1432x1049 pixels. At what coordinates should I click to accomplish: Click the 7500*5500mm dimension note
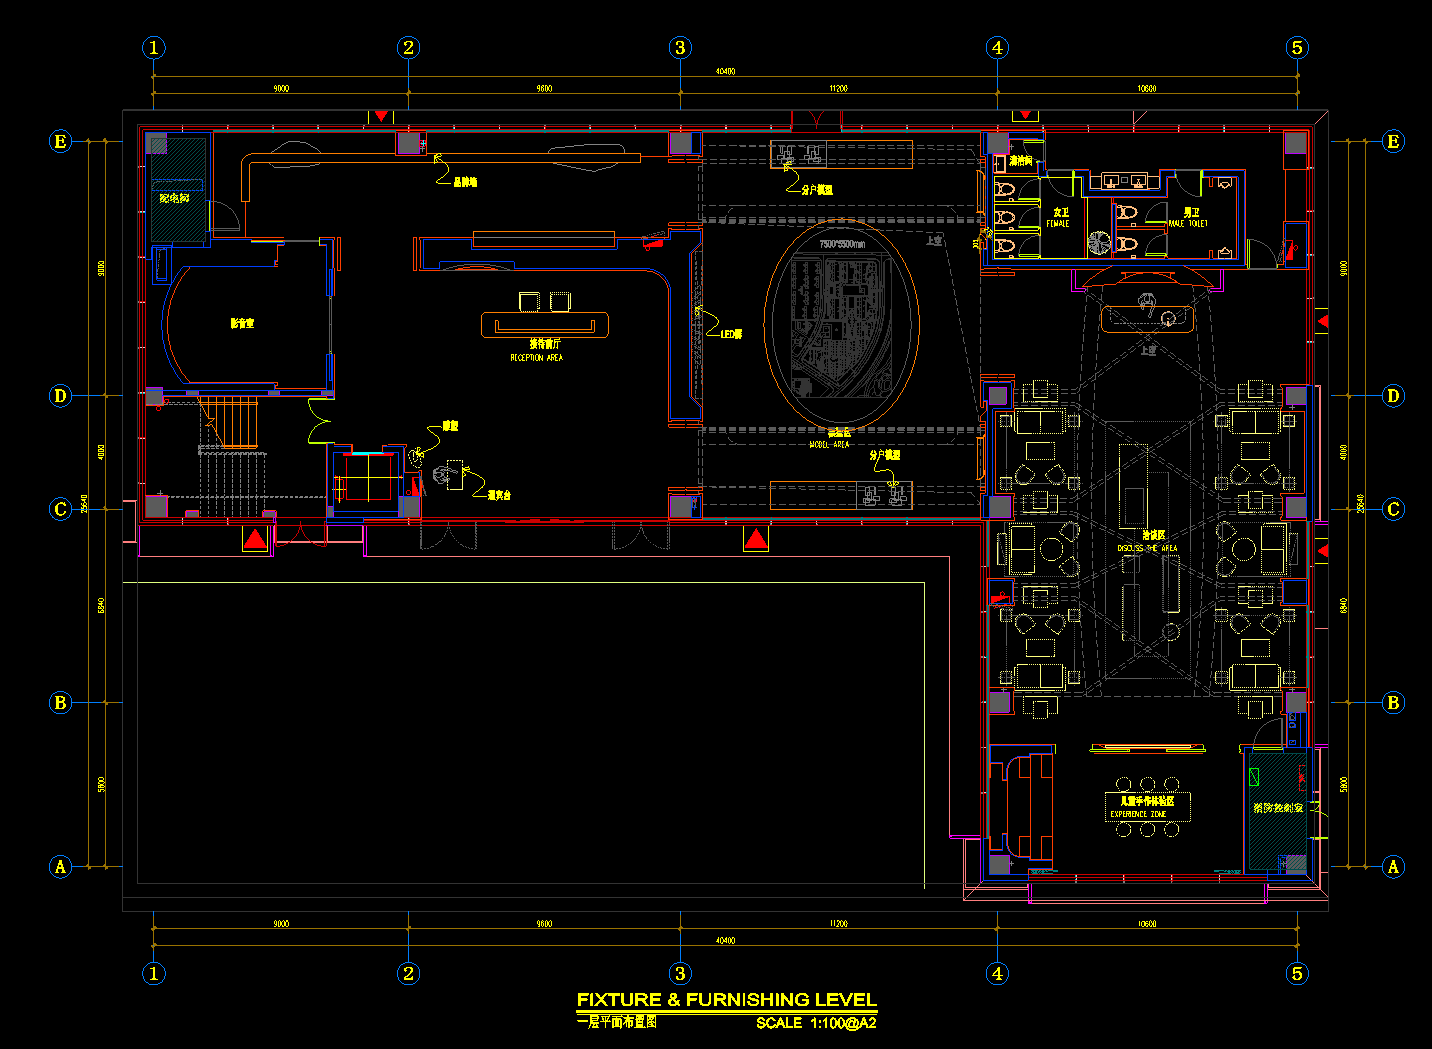pos(842,244)
